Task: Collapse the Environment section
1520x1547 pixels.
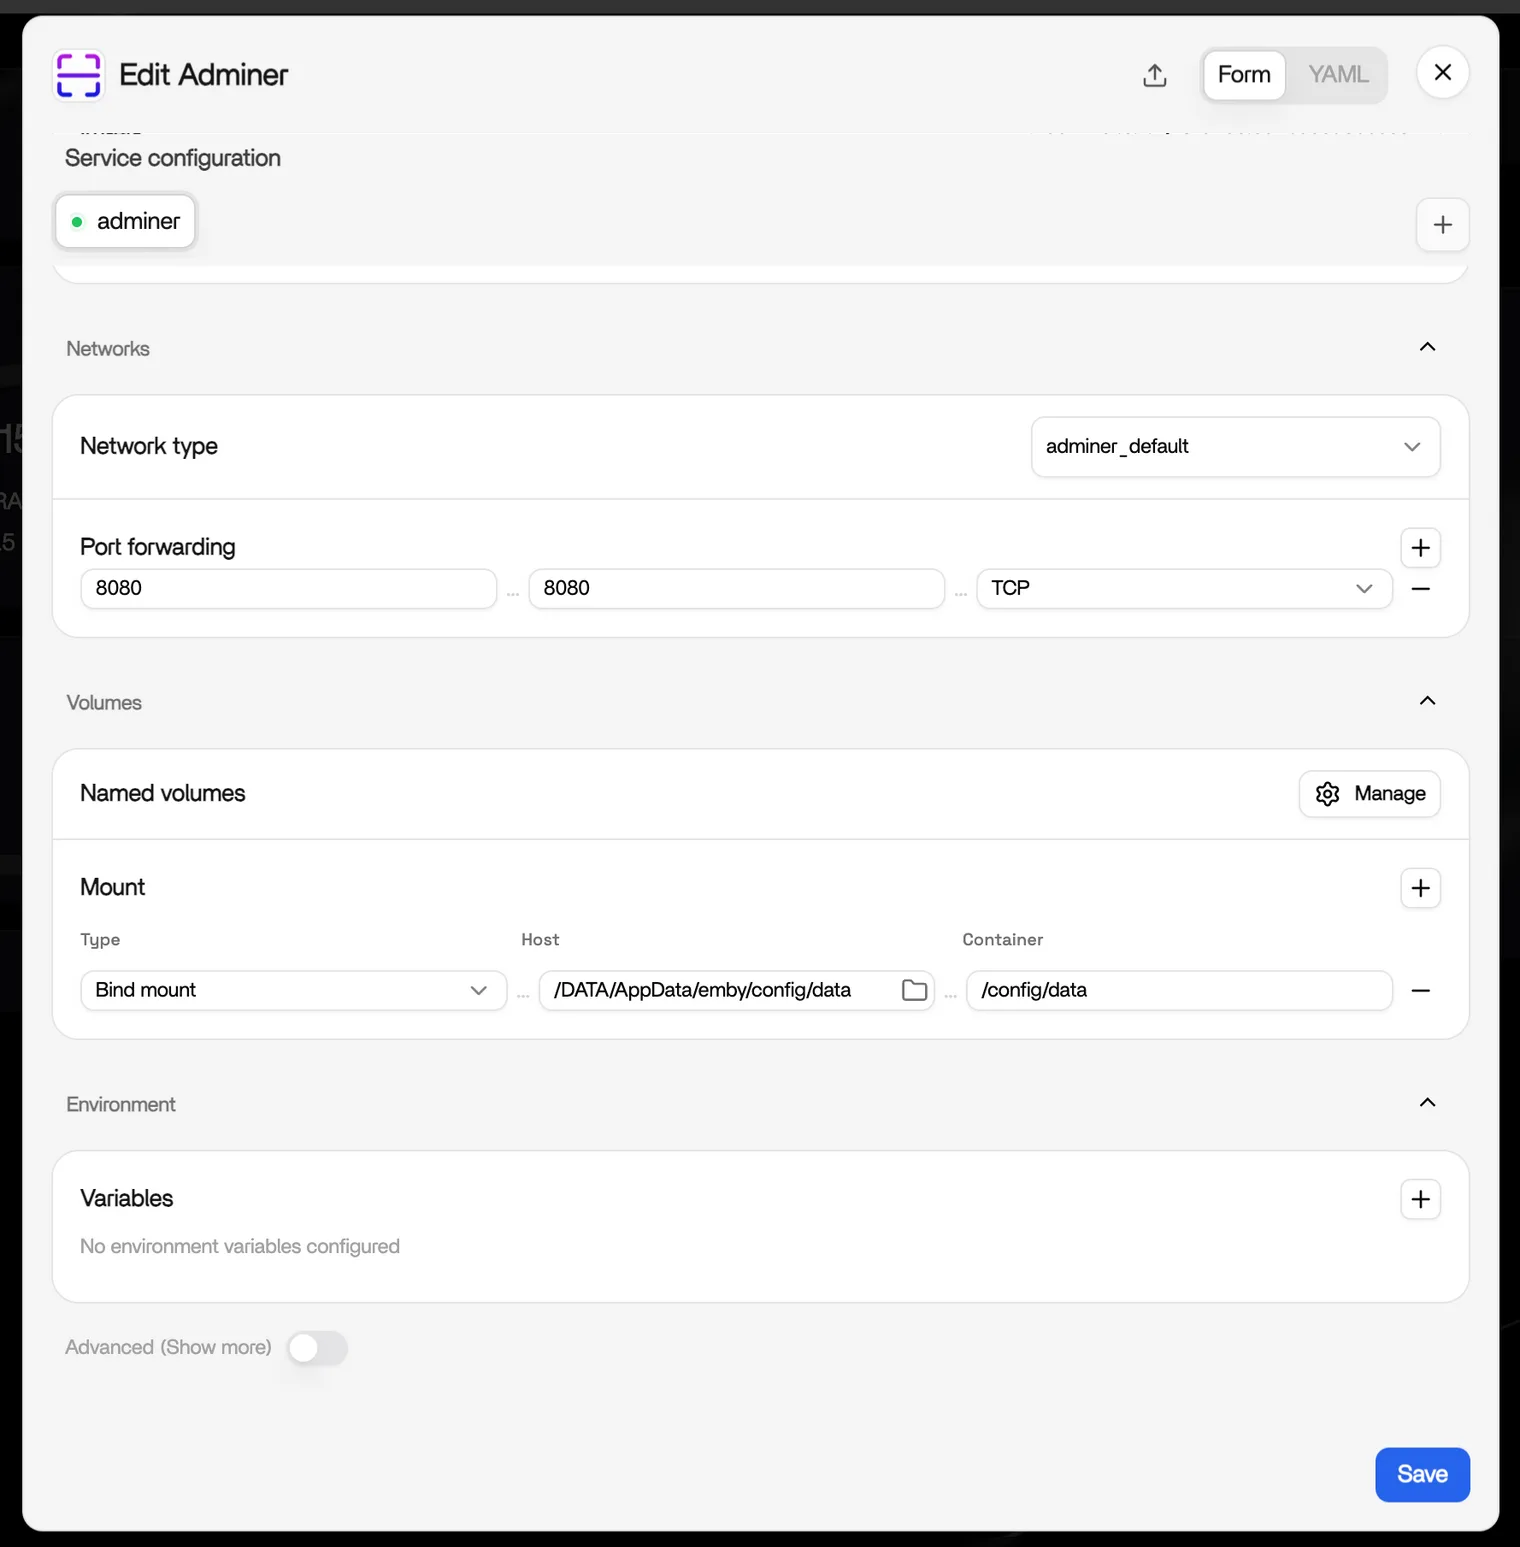Action: click(1427, 1103)
